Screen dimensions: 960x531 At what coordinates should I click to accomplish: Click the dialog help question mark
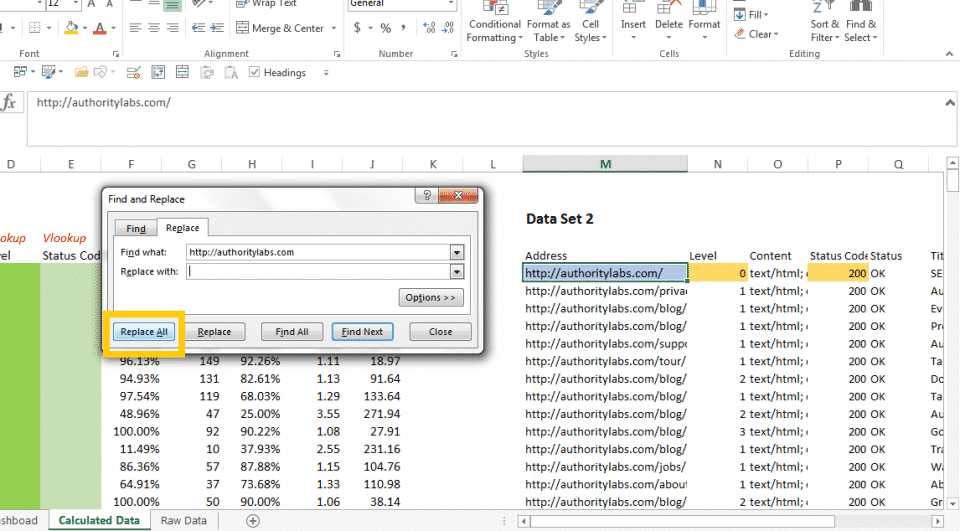427,195
